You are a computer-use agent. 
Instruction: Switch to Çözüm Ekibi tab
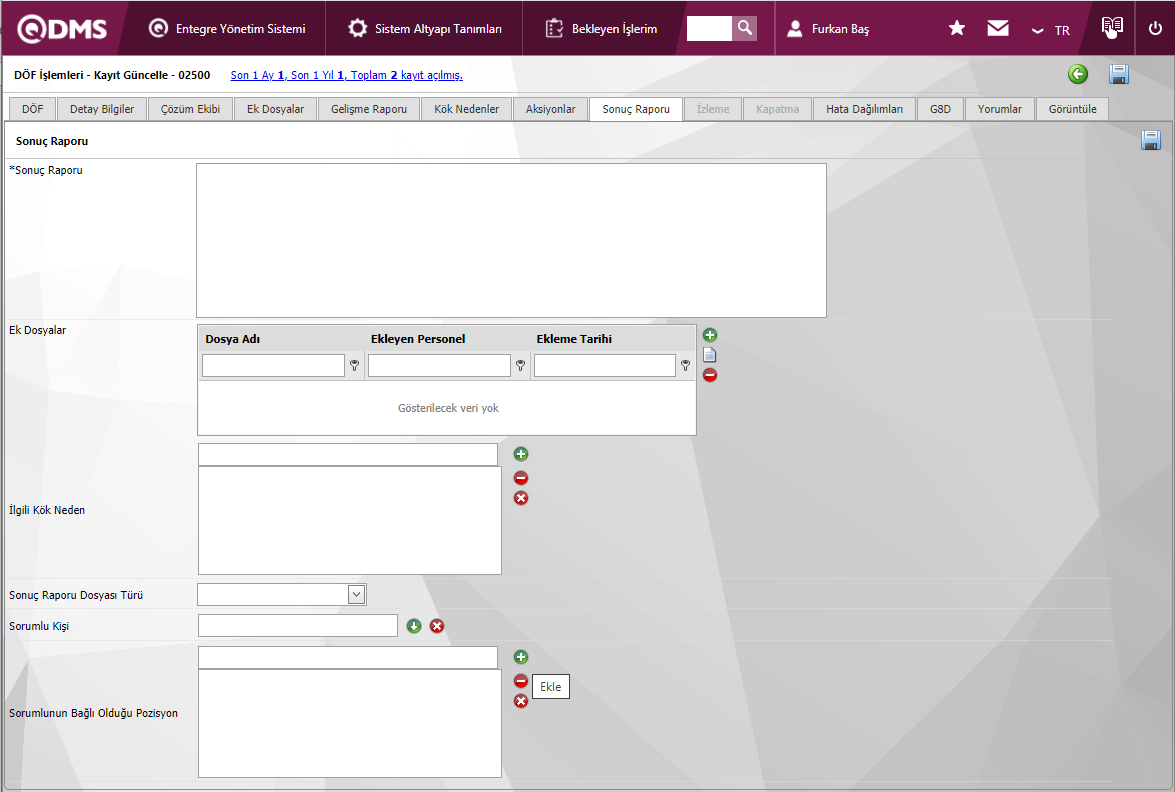(x=190, y=109)
